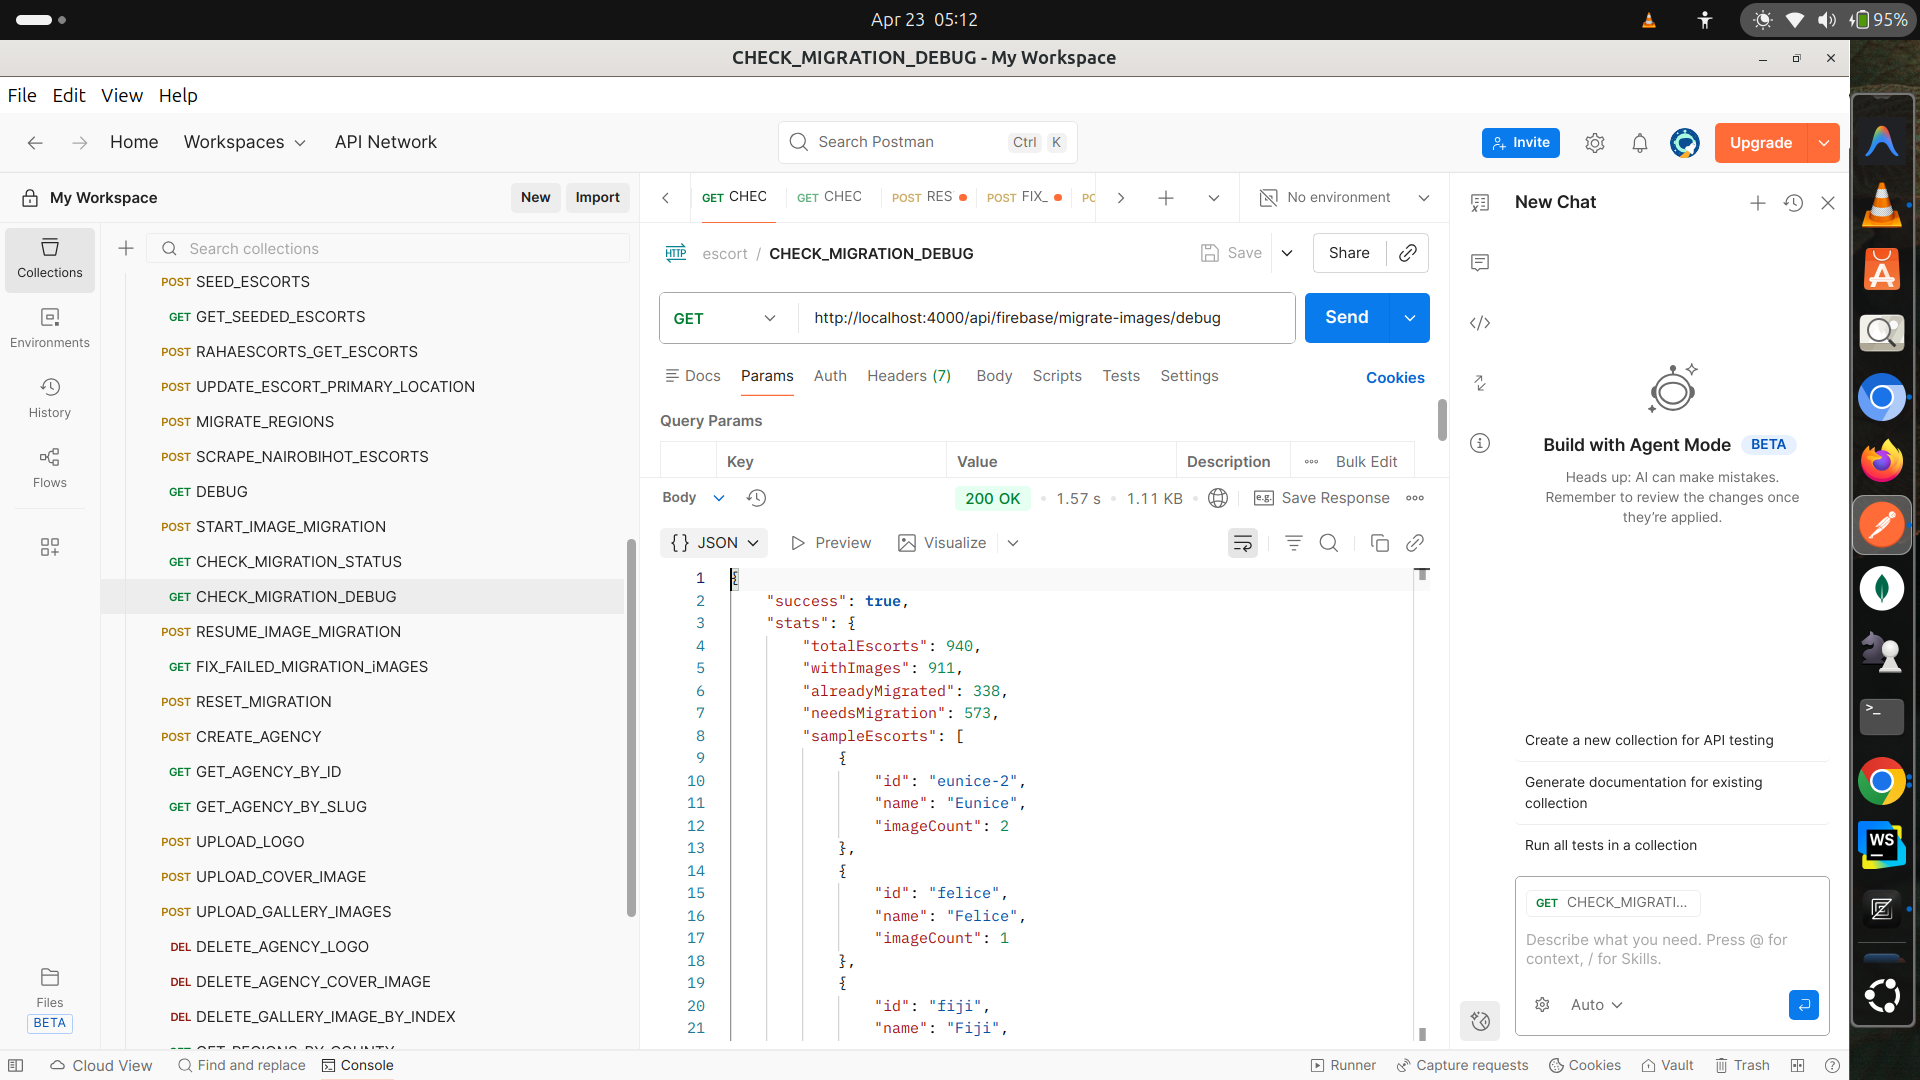Open agent settings gear in chat box
Screen dimensions: 1920x1080
point(1543,1005)
